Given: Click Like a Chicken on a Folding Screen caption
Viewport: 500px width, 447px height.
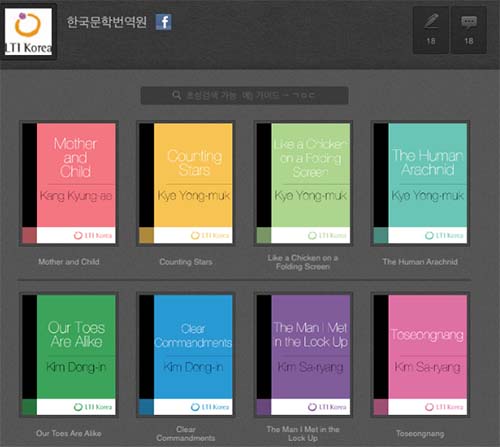Looking at the screenshot, I should click(x=303, y=262).
